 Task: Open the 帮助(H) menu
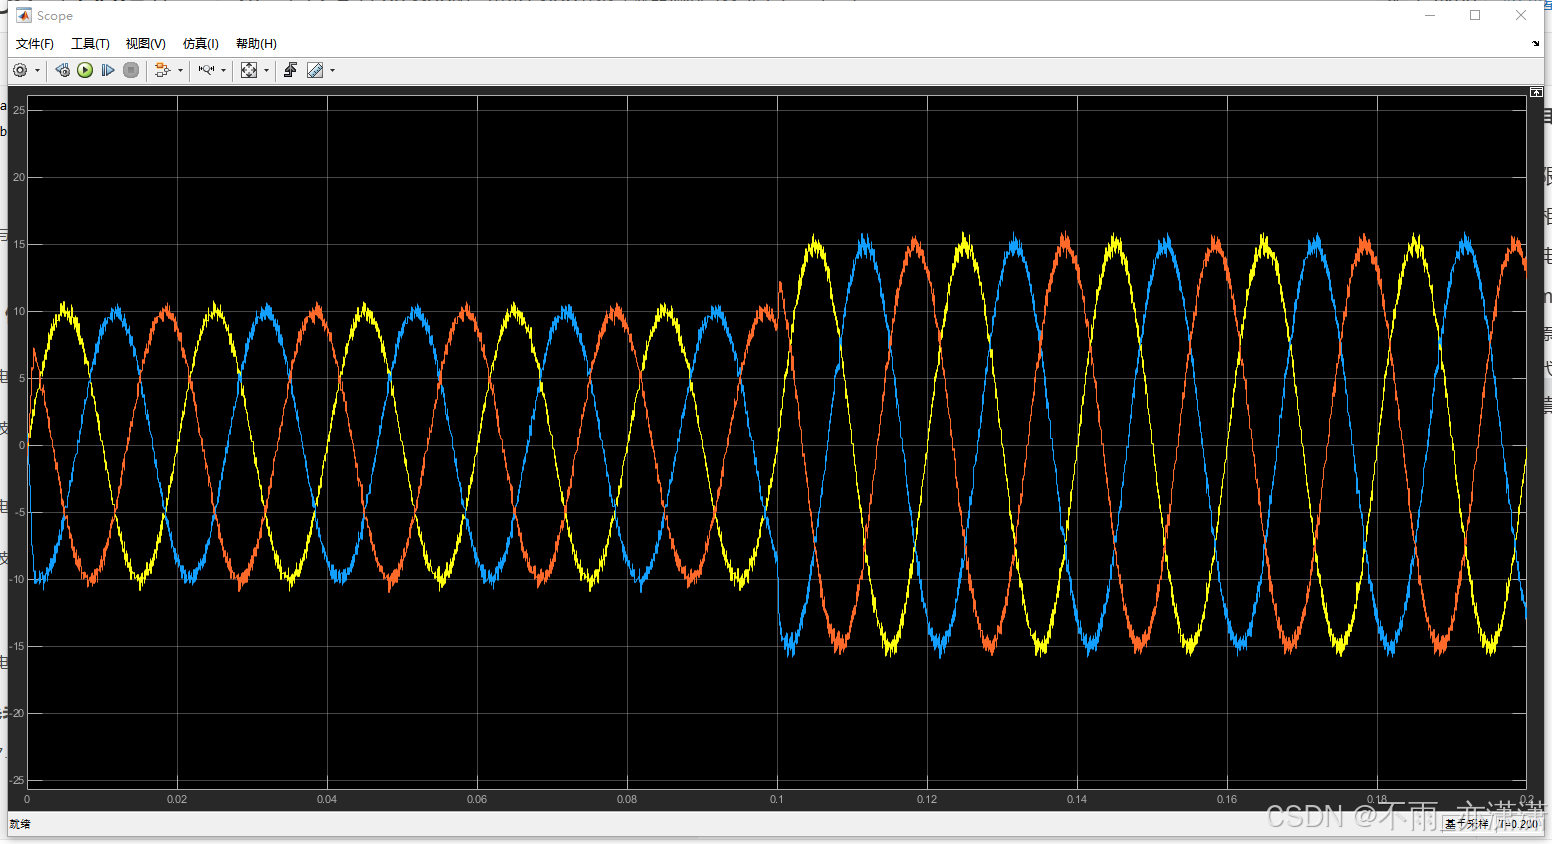(x=255, y=43)
